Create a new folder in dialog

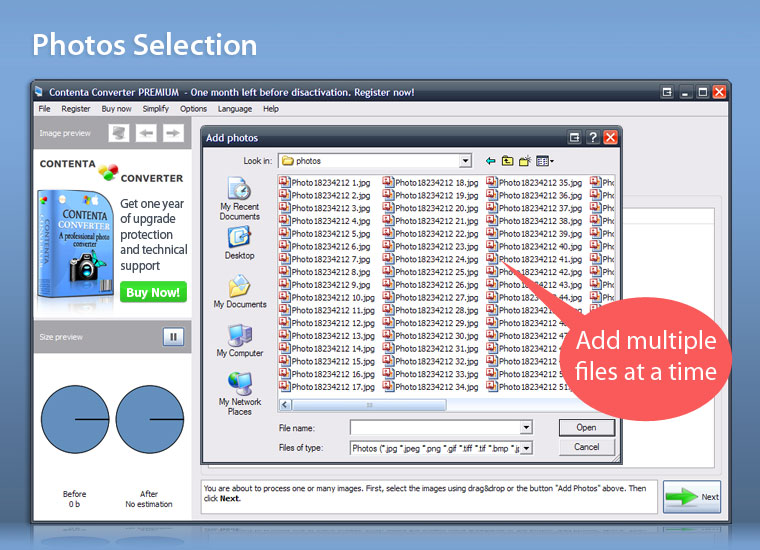(525, 161)
